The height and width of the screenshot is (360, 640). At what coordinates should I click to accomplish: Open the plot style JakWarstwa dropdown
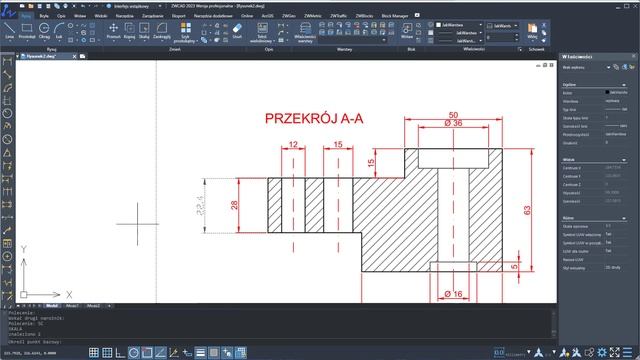tap(502, 26)
